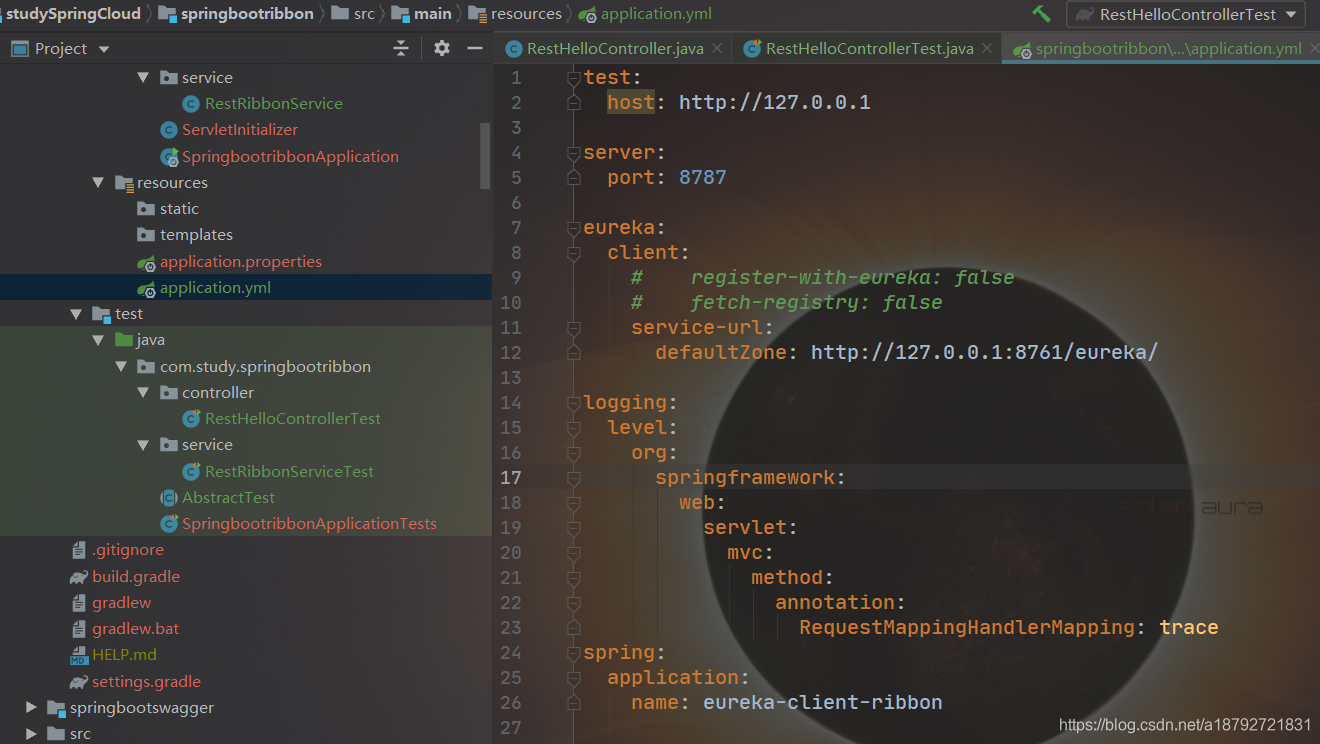Click application.yml breadcrumb in navigation bar
This screenshot has height=744, width=1320.
point(645,14)
